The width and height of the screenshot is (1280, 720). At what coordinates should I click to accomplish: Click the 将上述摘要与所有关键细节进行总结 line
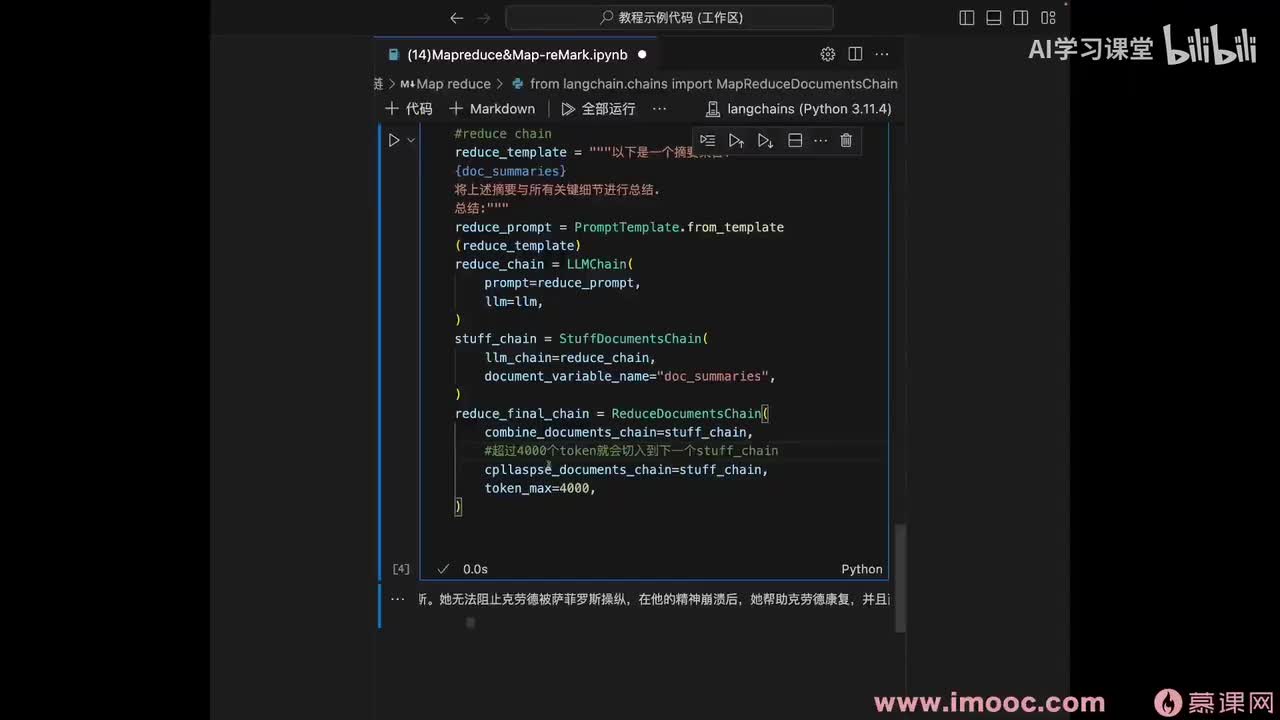point(557,190)
